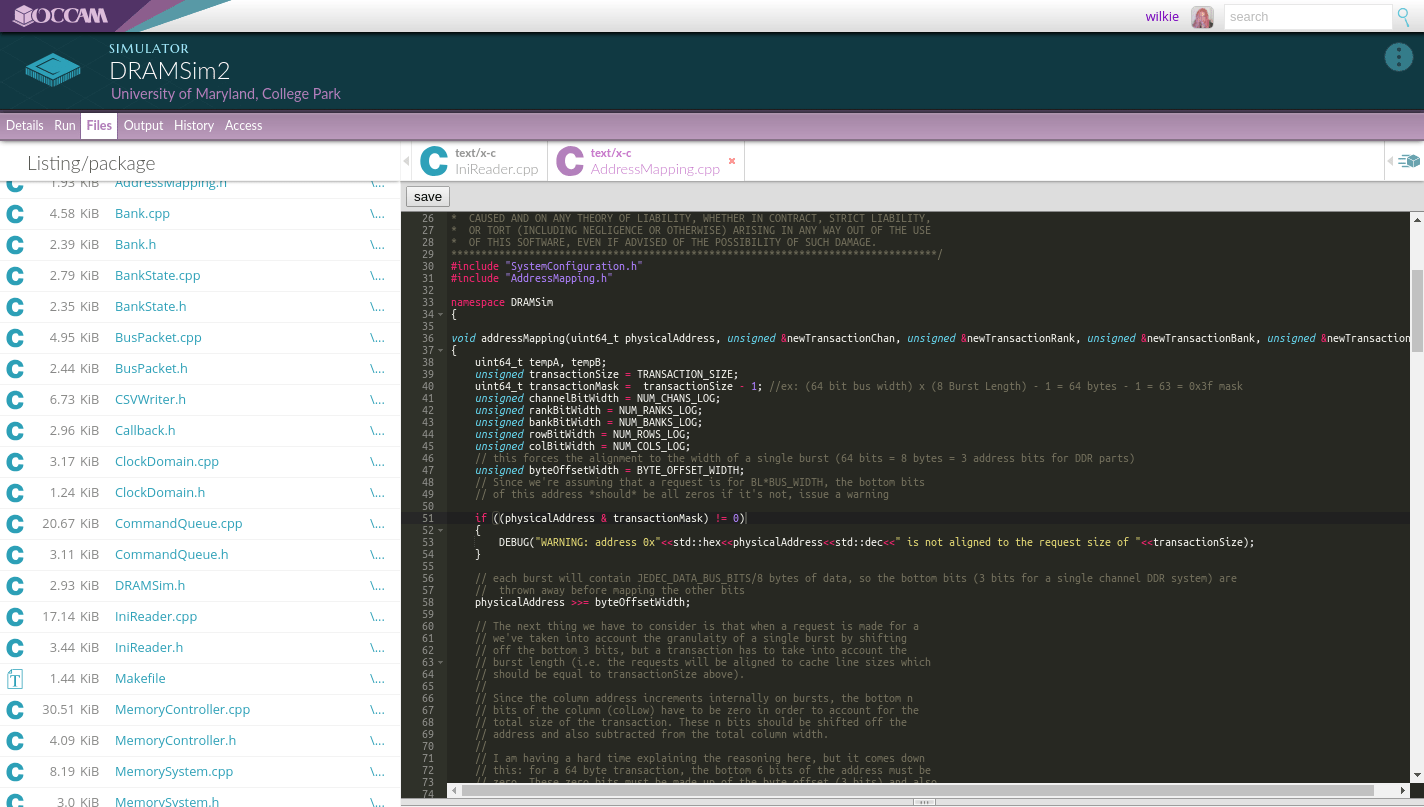Open ClockDomain.h from the listing

click(160, 492)
